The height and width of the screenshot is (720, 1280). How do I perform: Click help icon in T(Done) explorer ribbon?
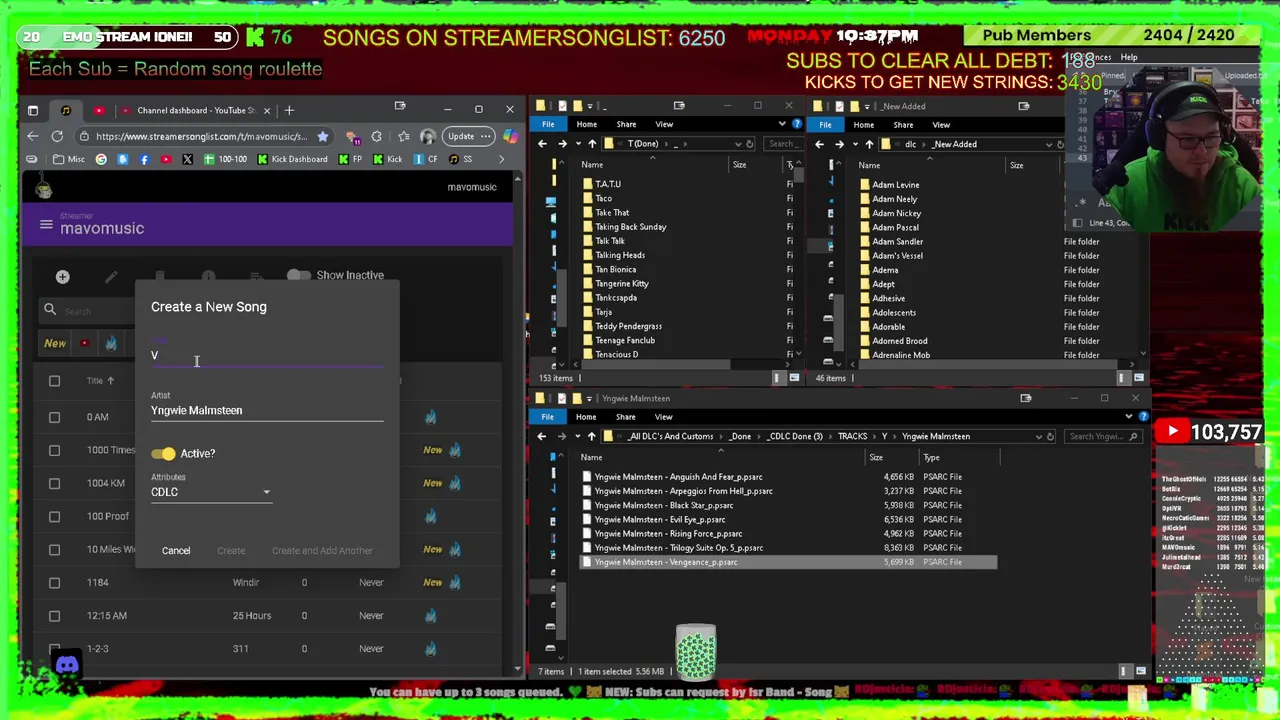click(x=796, y=124)
